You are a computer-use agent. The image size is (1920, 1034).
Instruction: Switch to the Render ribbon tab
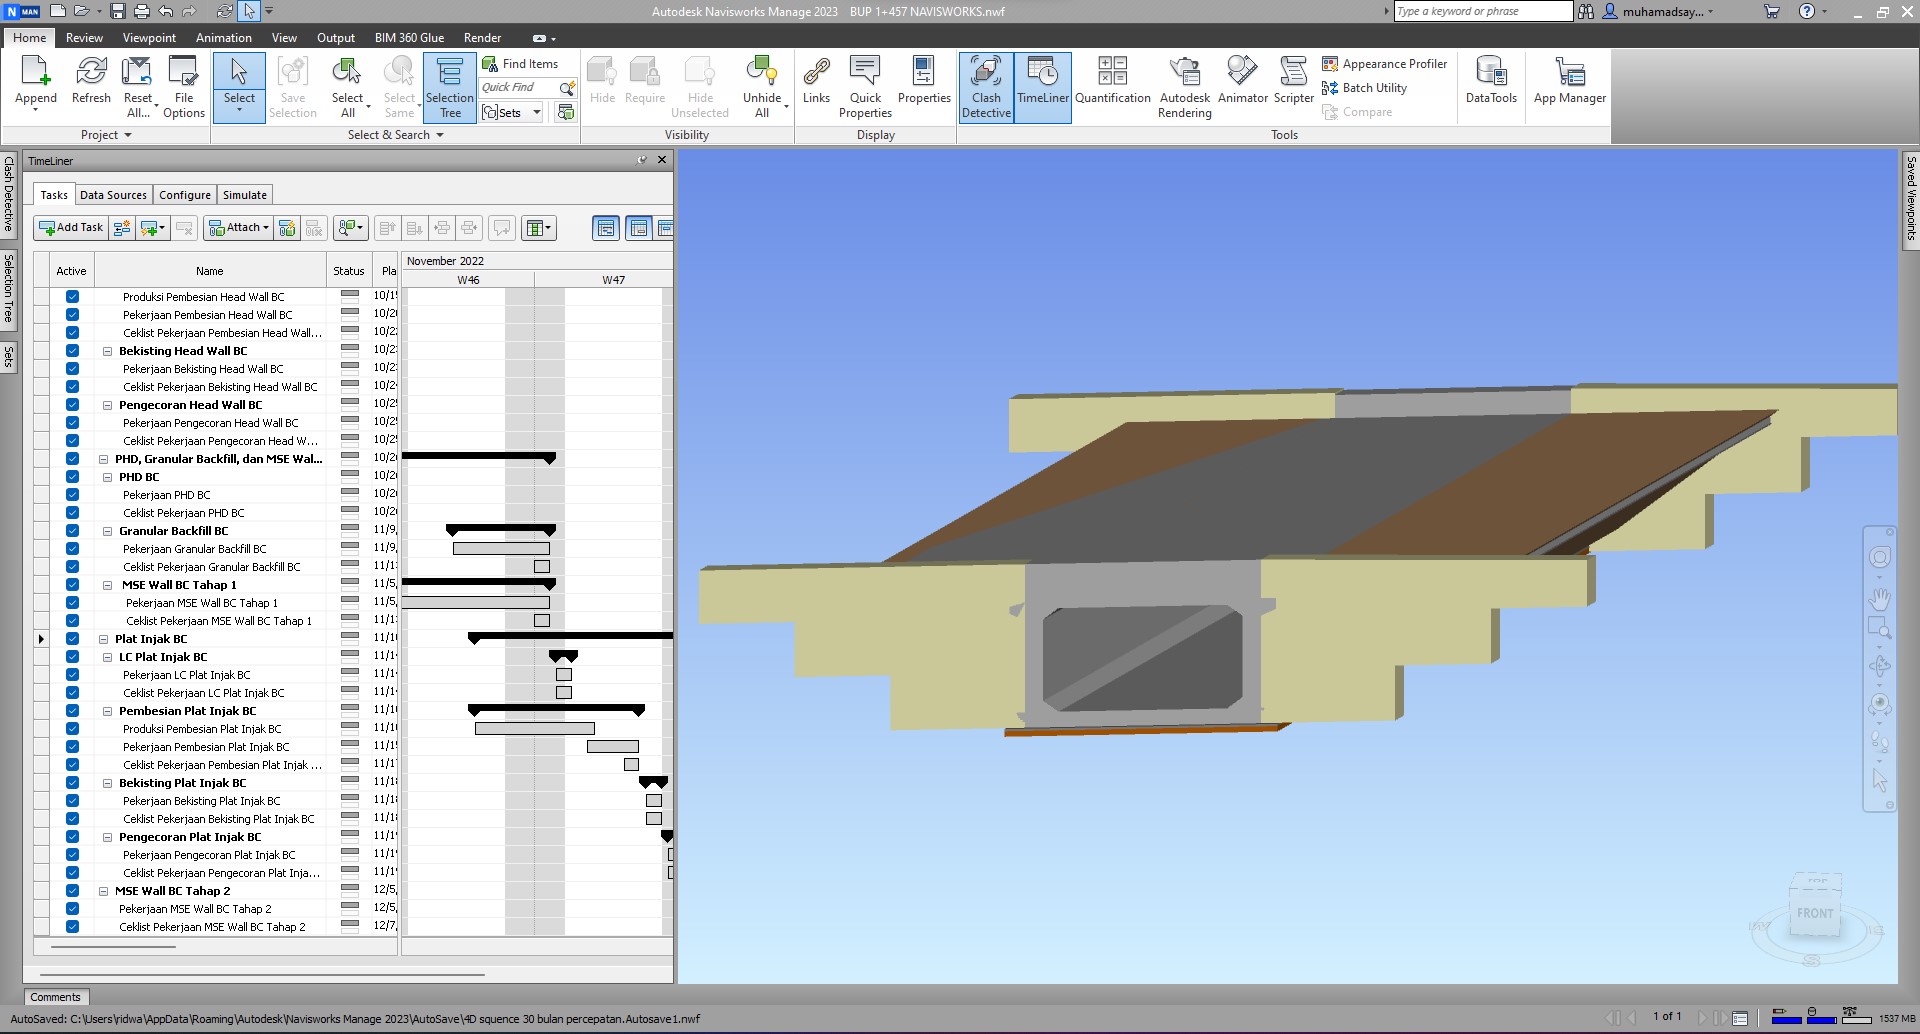482,38
